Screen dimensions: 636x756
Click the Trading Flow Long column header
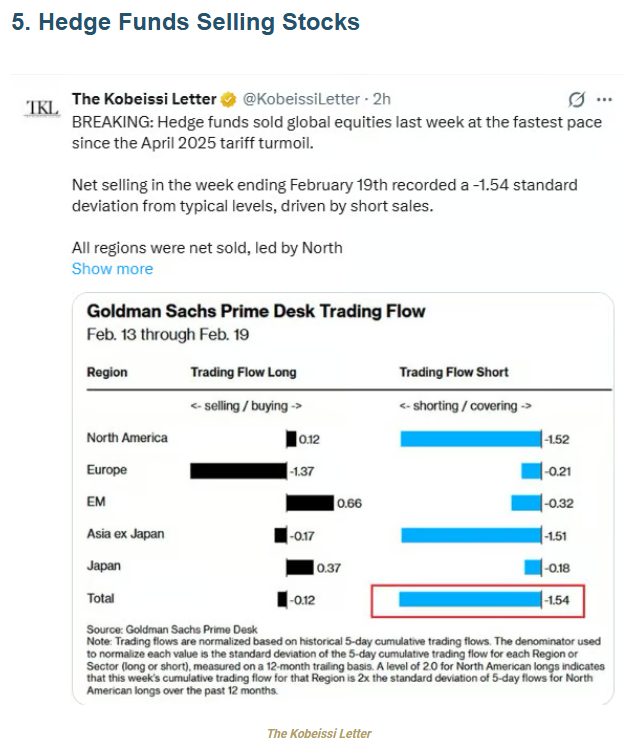243,372
